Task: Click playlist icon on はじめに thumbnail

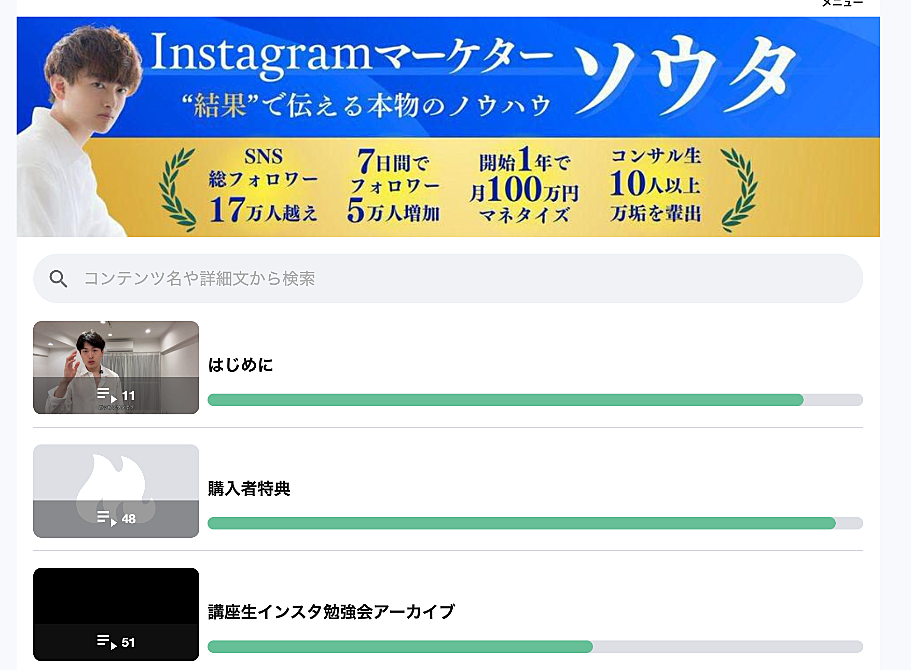Action: 107,395
